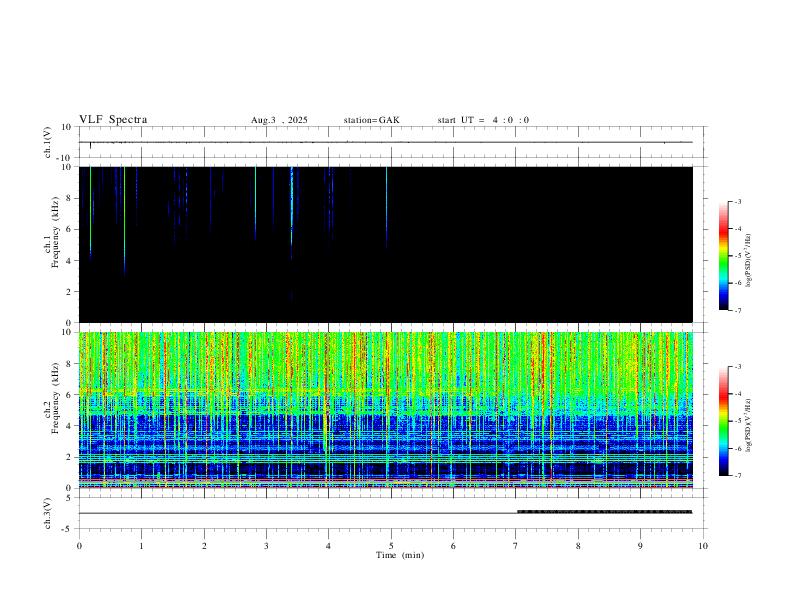
Task: Click the "VLF Spectra" plot title
Action: pos(113,120)
